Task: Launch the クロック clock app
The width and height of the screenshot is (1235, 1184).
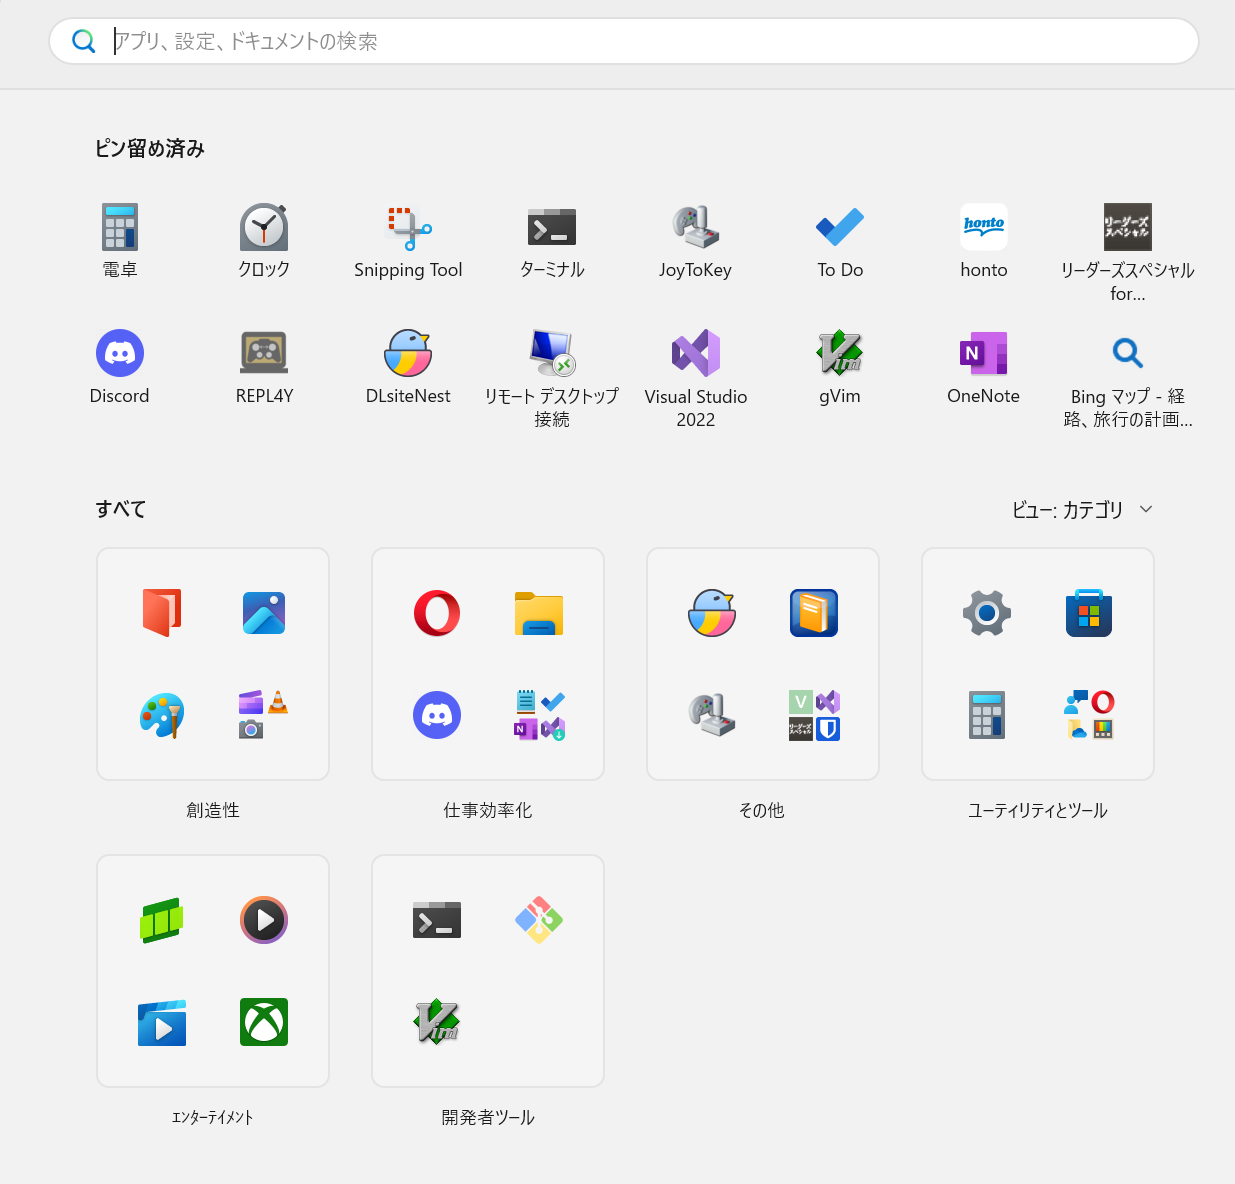Action: click(x=264, y=241)
